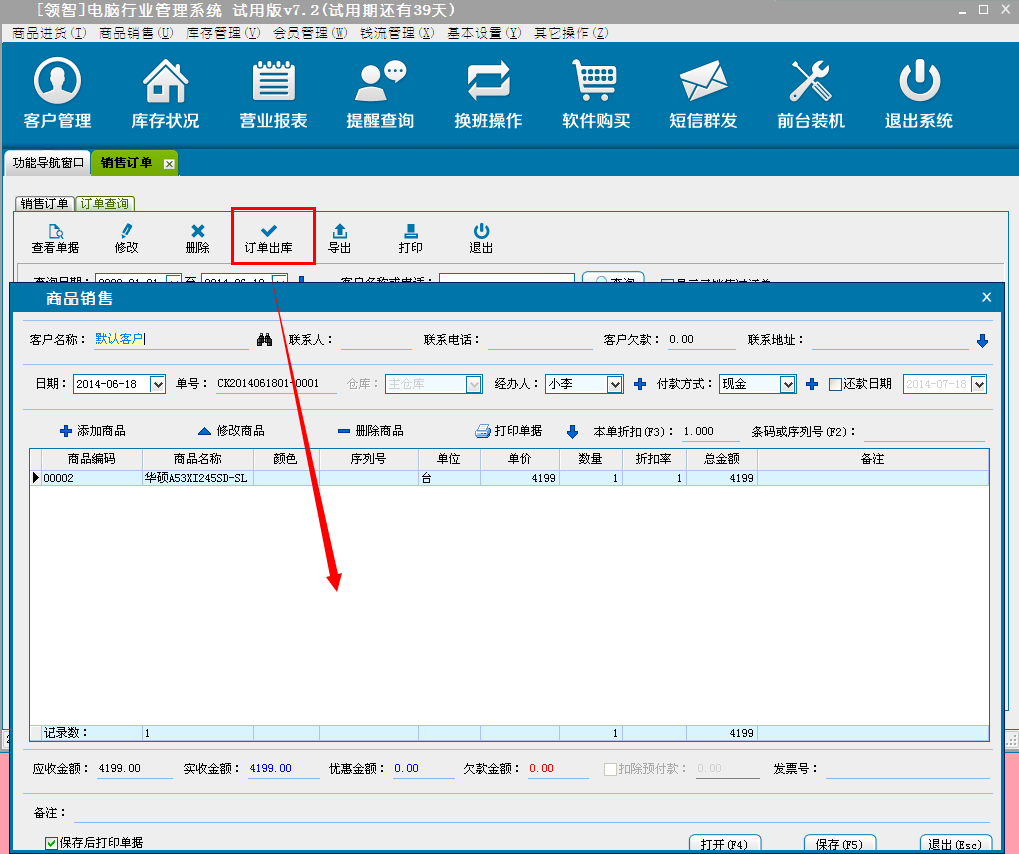
Task: Click the 打开(F4) button
Action: [x=725, y=844]
